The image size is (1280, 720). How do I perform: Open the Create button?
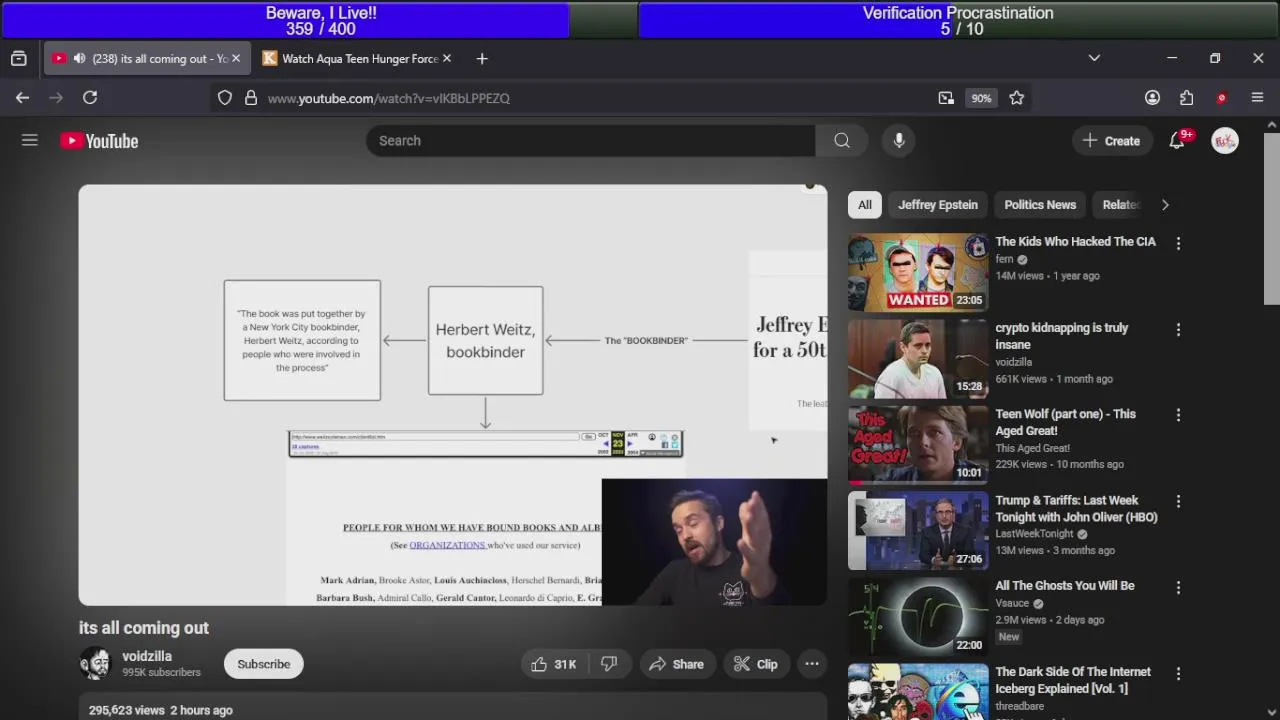[1111, 141]
